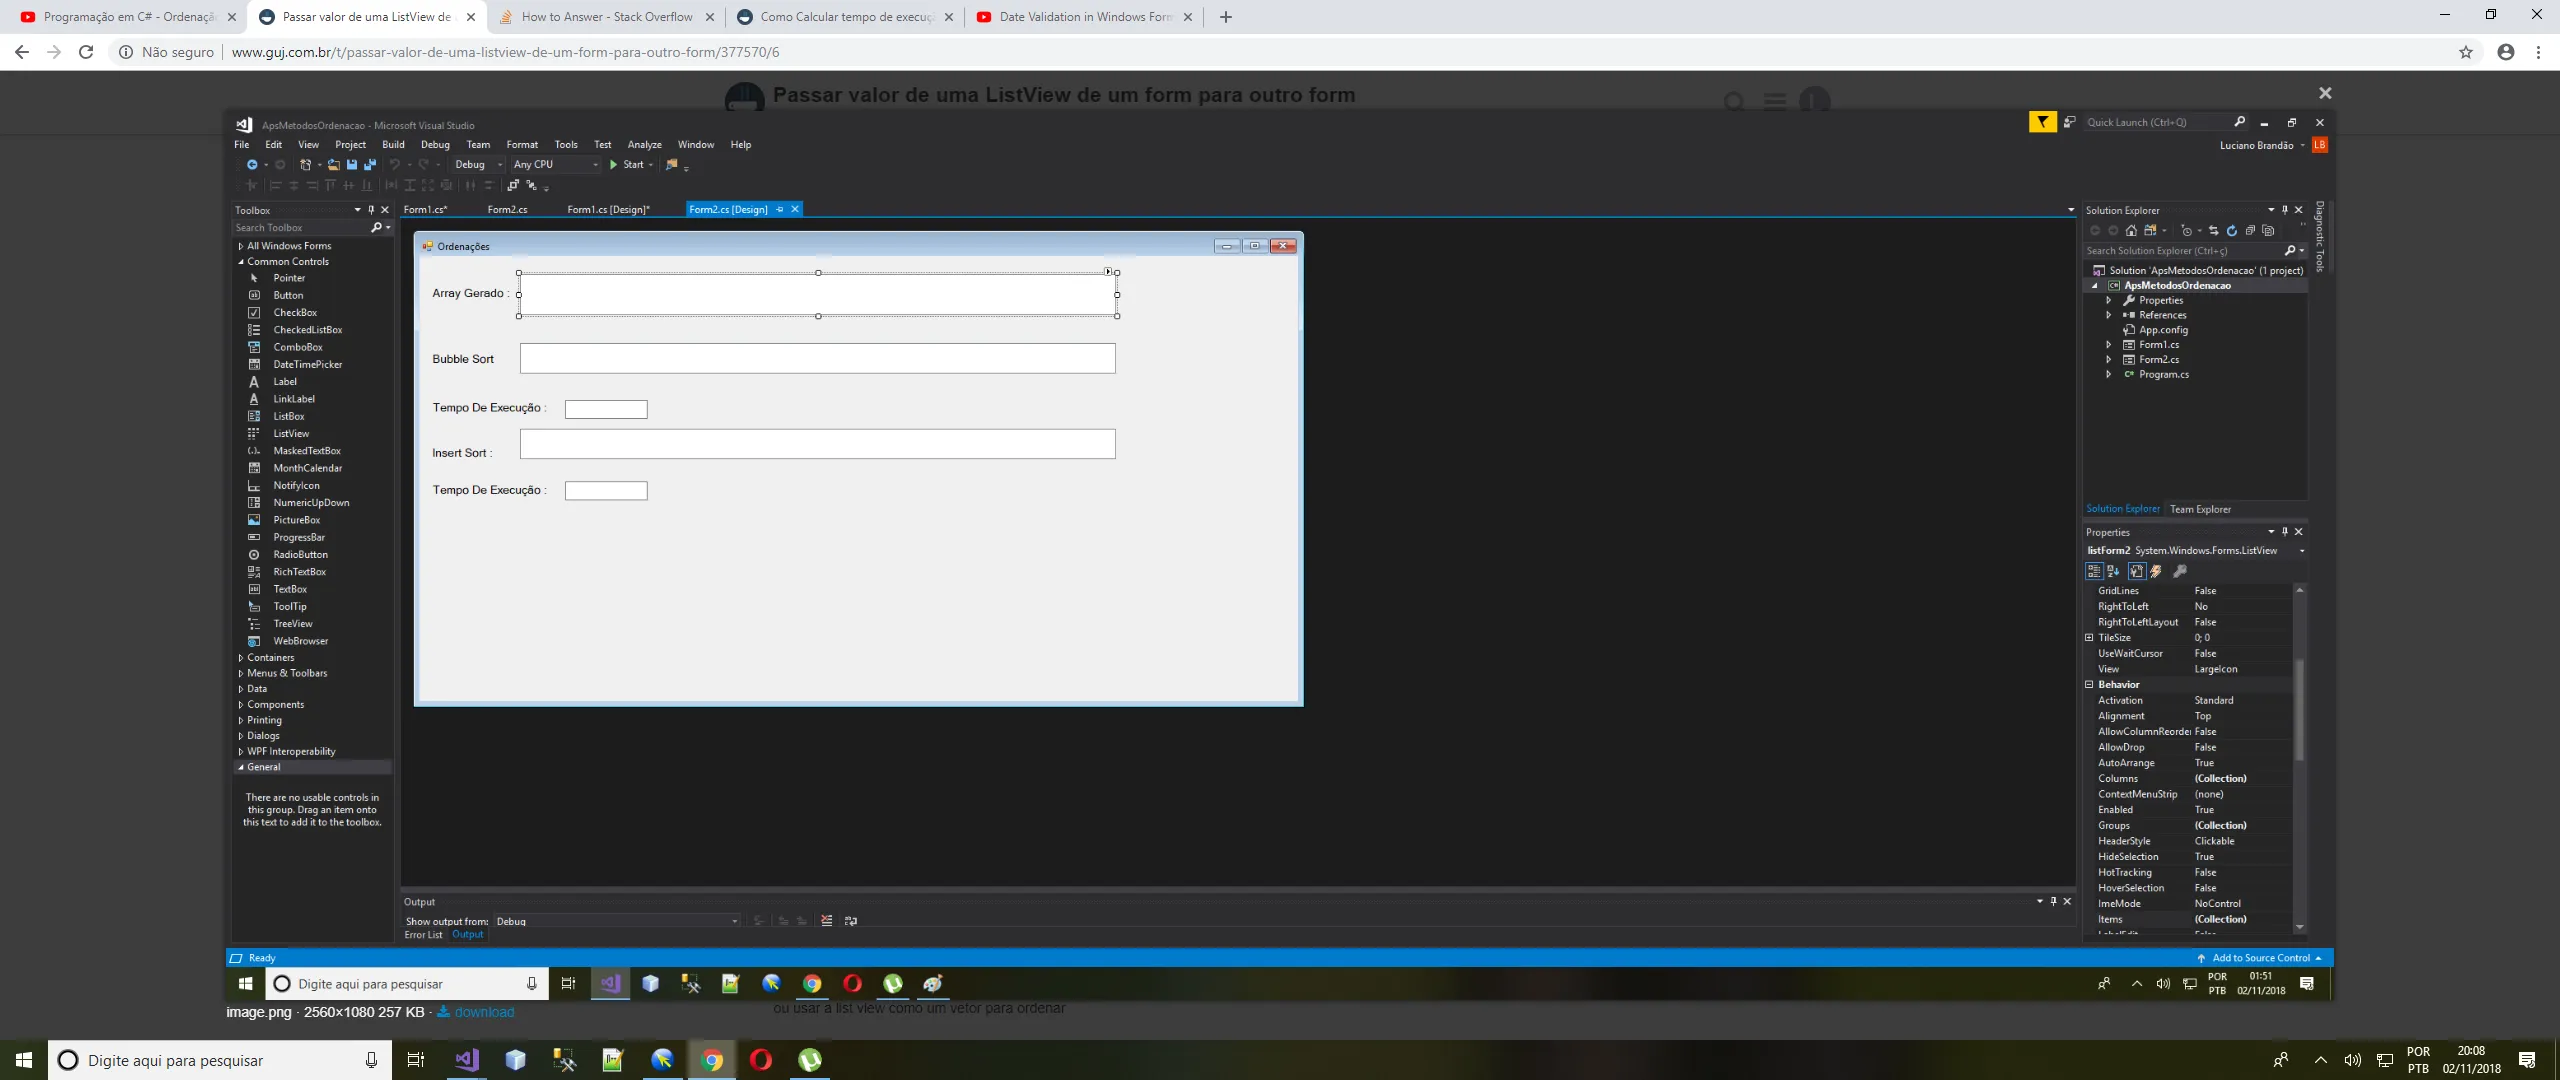Click the Save All toolbar icon
The image size is (2560, 1080).
(x=370, y=165)
